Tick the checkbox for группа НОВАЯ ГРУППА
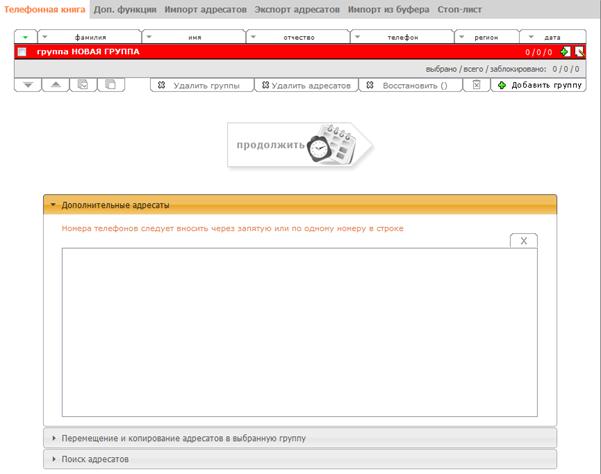 pyautogui.click(x=22, y=52)
